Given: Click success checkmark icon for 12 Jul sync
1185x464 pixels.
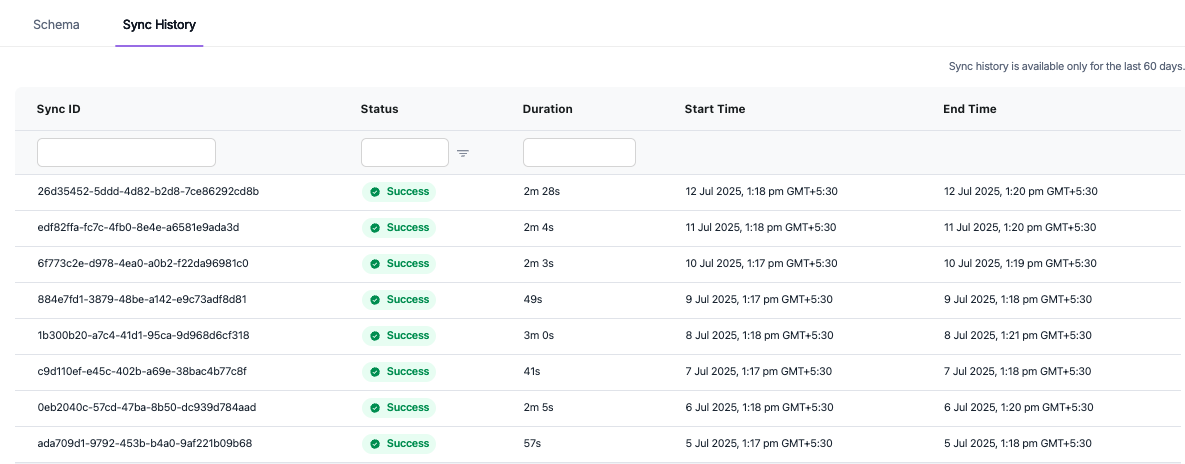Looking at the screenshot, I should [375, 192].
